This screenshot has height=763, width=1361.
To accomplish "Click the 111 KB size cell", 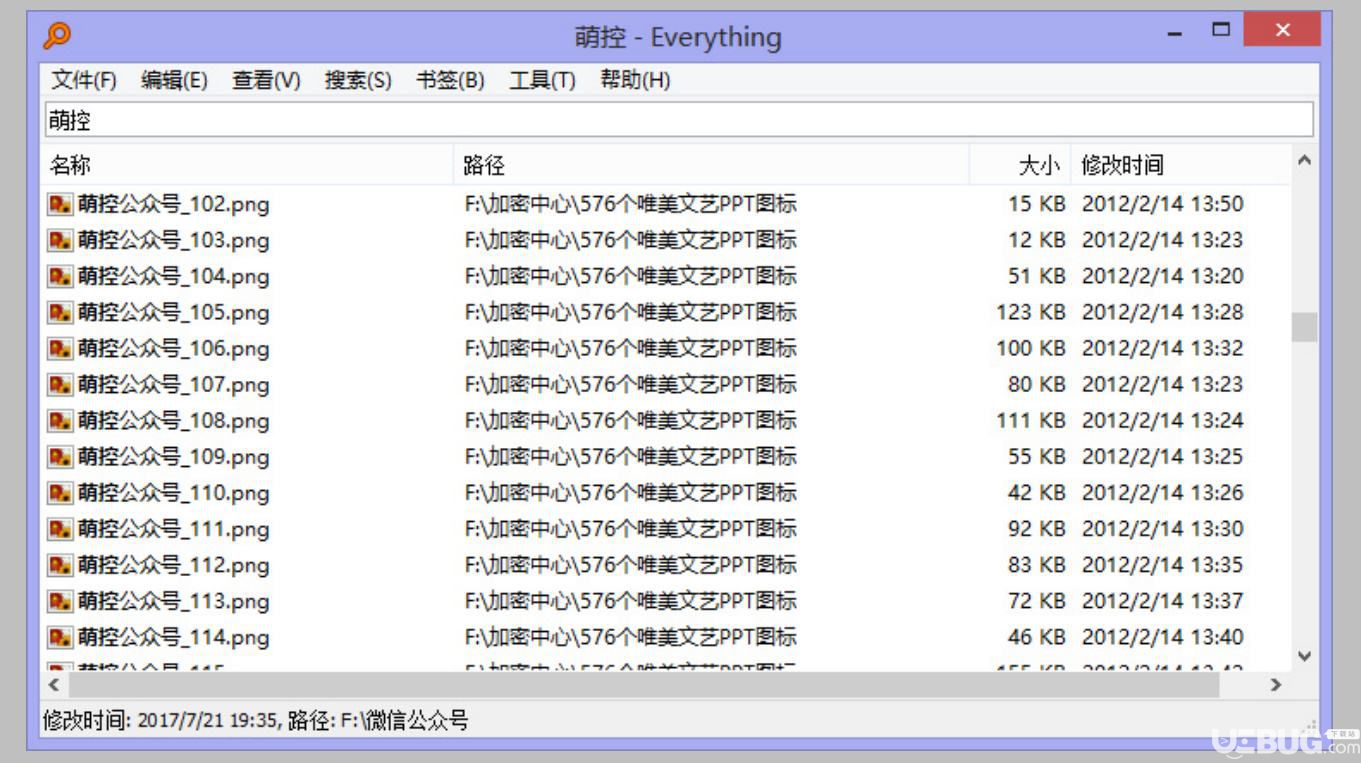I will click(x=1031, y=421).
